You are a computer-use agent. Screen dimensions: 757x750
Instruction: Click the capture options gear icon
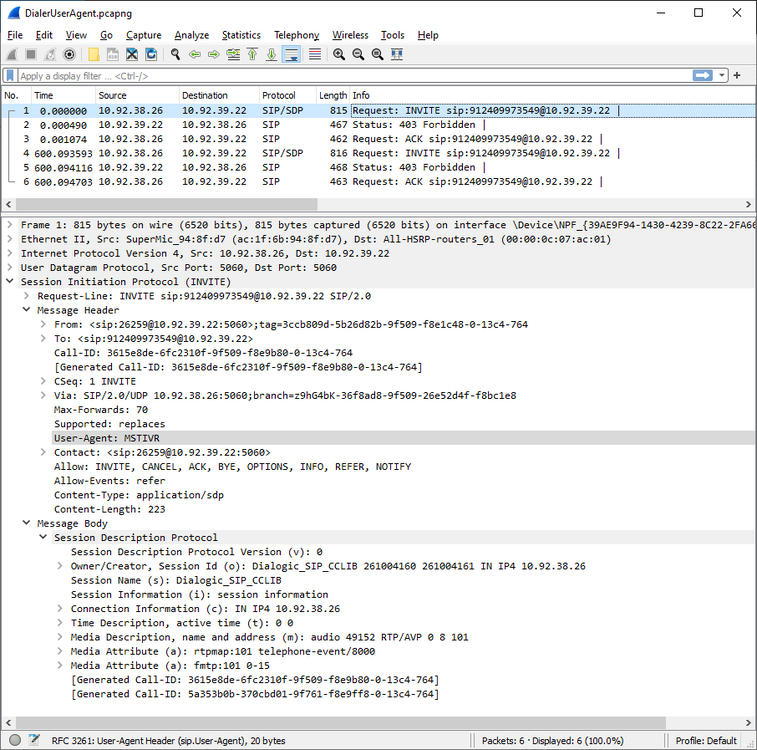tap(69, 54)
